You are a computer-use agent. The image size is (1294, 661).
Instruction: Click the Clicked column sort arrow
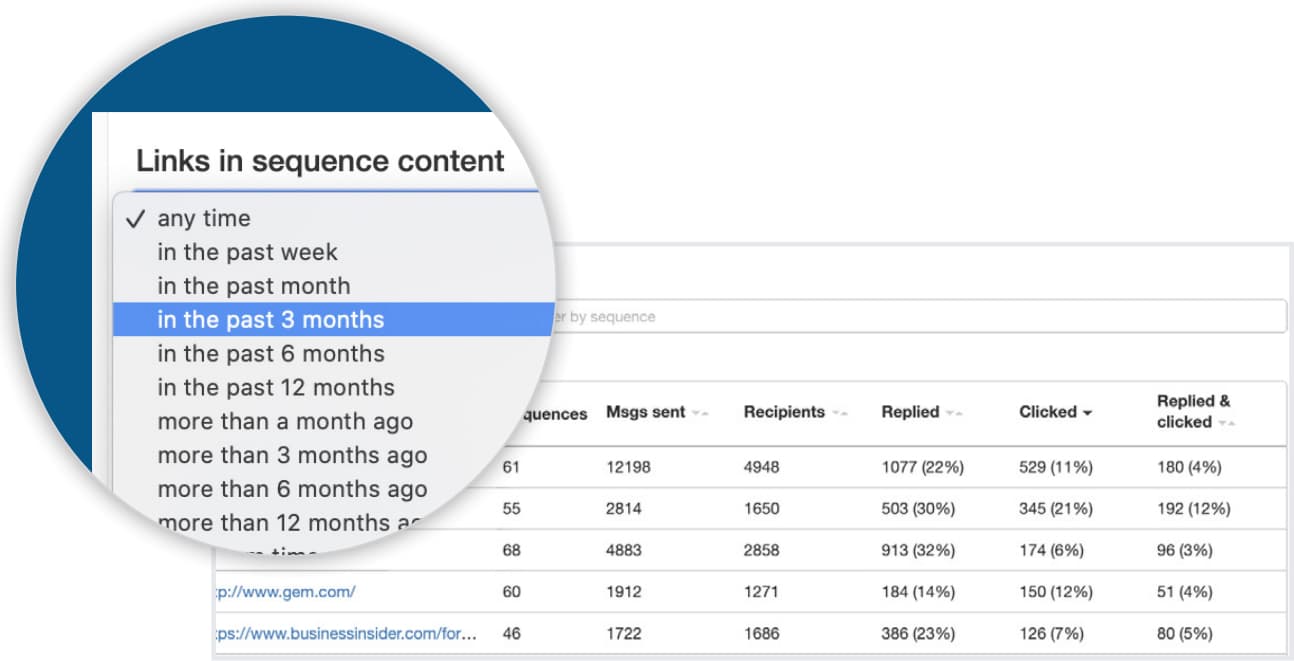click(x=1085, y=410)
